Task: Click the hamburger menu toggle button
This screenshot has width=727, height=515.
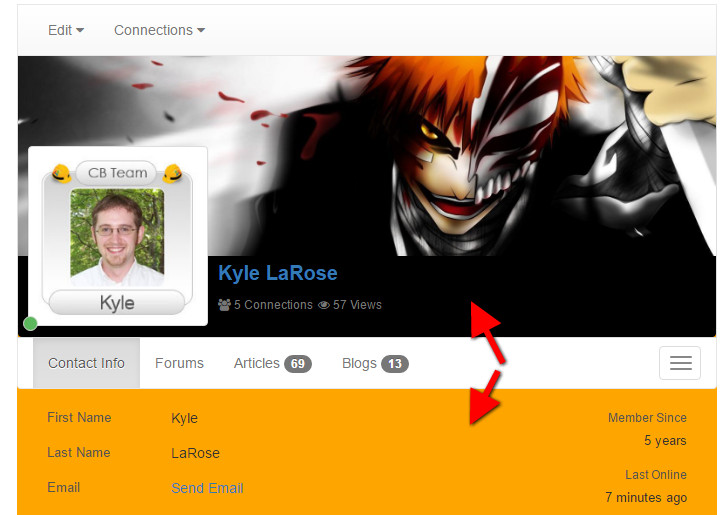Action: [680, 363]
